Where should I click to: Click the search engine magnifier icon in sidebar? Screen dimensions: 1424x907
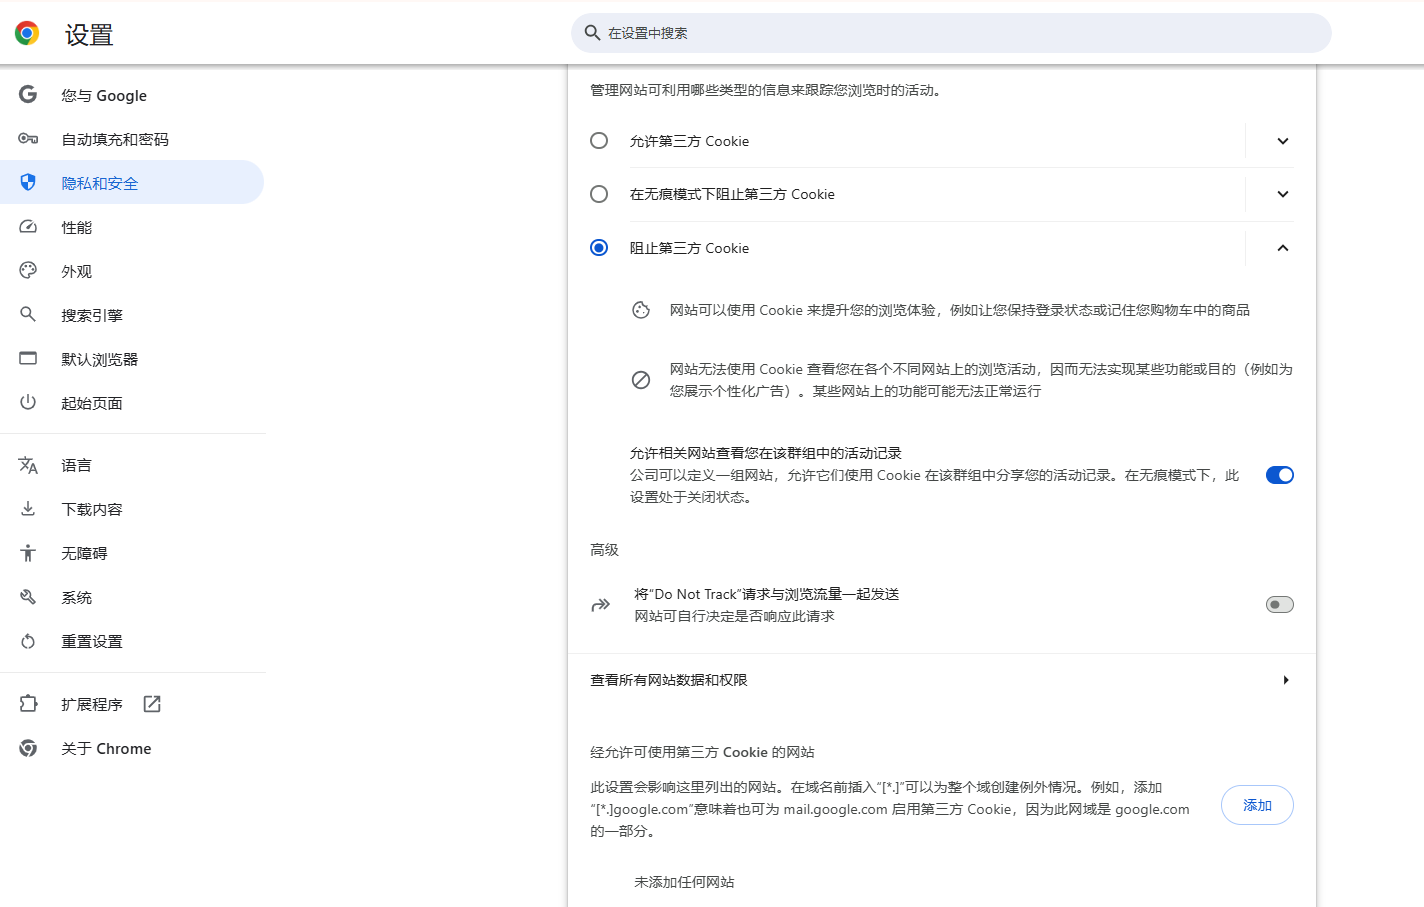click(x=28, y=315)
